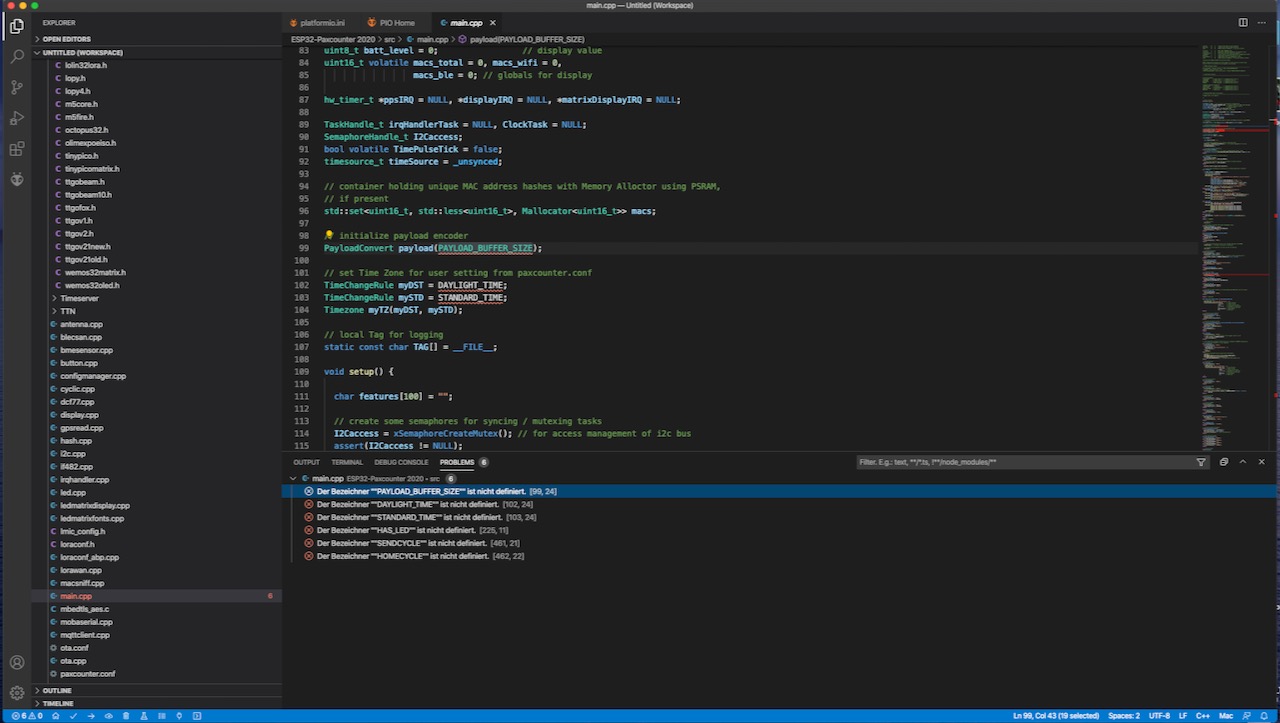
Task: Open the Explorer view in activity bar
Action: (x=16, y=26)
